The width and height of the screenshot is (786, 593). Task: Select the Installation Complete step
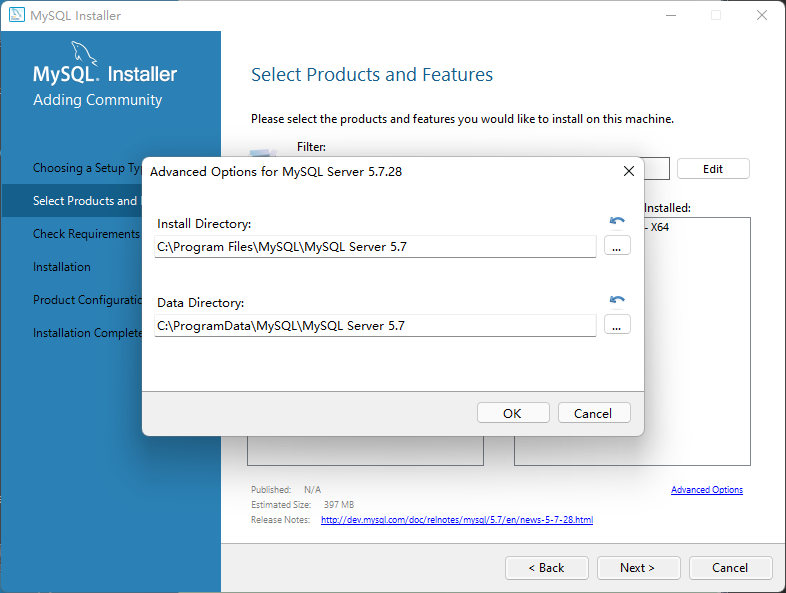tap(87, 333)
